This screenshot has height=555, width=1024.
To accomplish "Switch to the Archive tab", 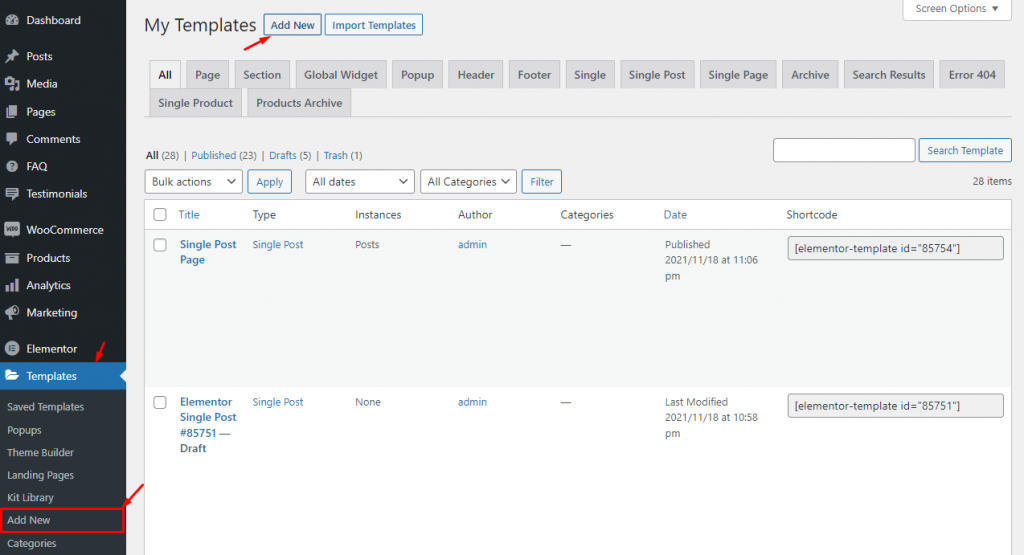I will click(x=810, y=75).
